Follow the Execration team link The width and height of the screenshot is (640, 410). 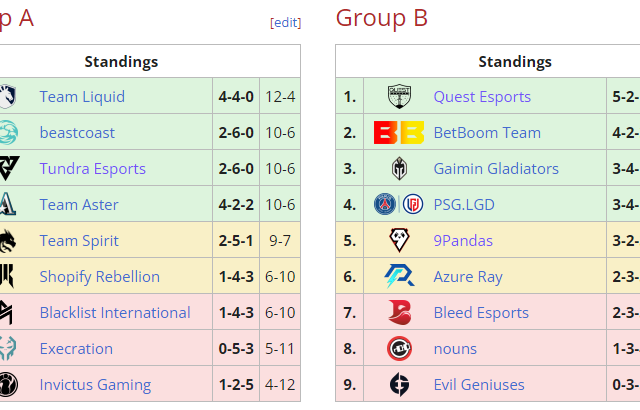pos(76,349)
